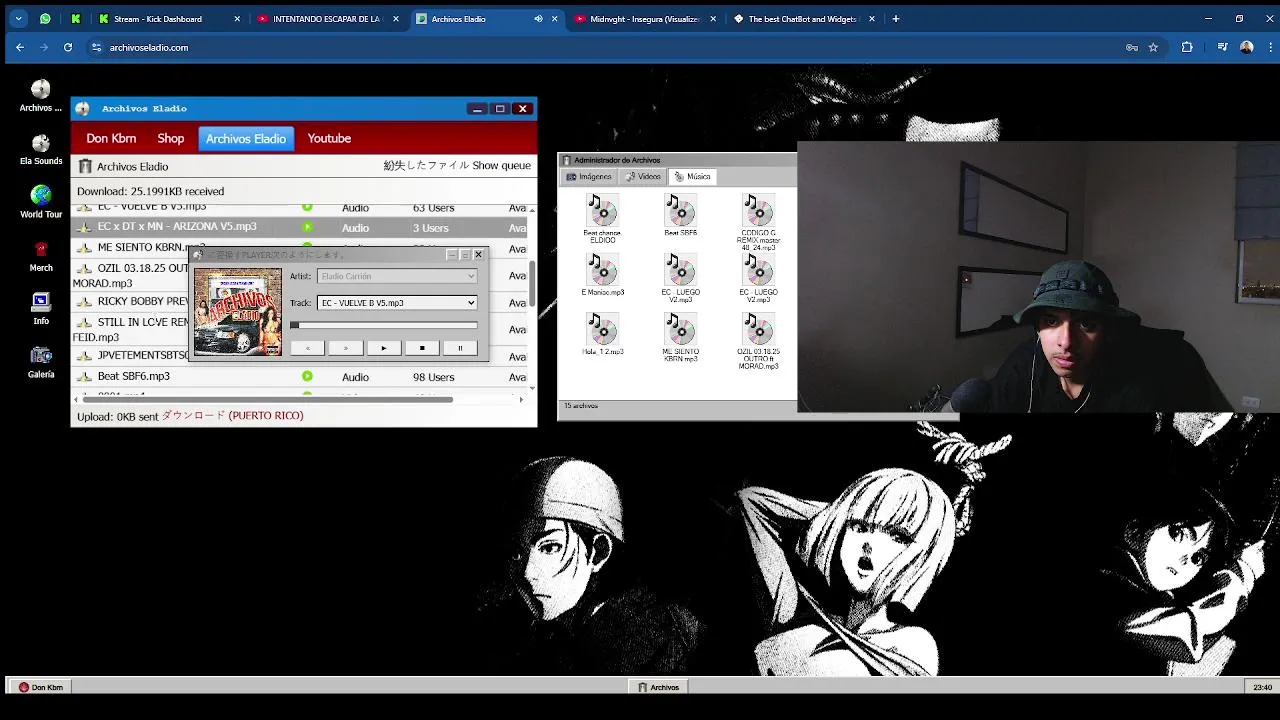The width and height of the screenshot is (1280, 720).
Task: Open a new browser tab
Action: (895, 19)
